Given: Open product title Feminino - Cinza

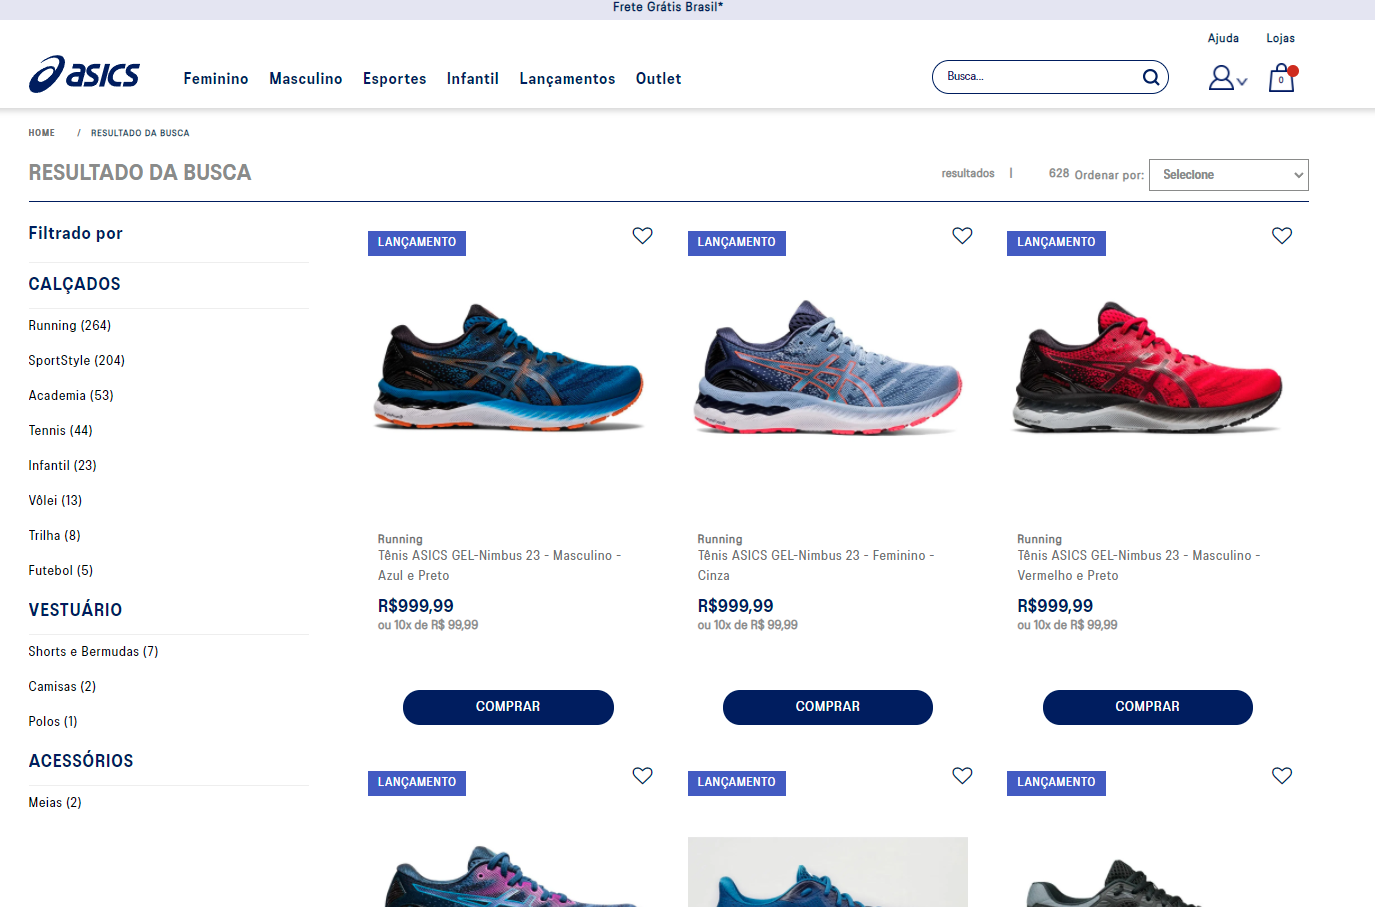Looking at the screenshot, I should coord(816,566).
